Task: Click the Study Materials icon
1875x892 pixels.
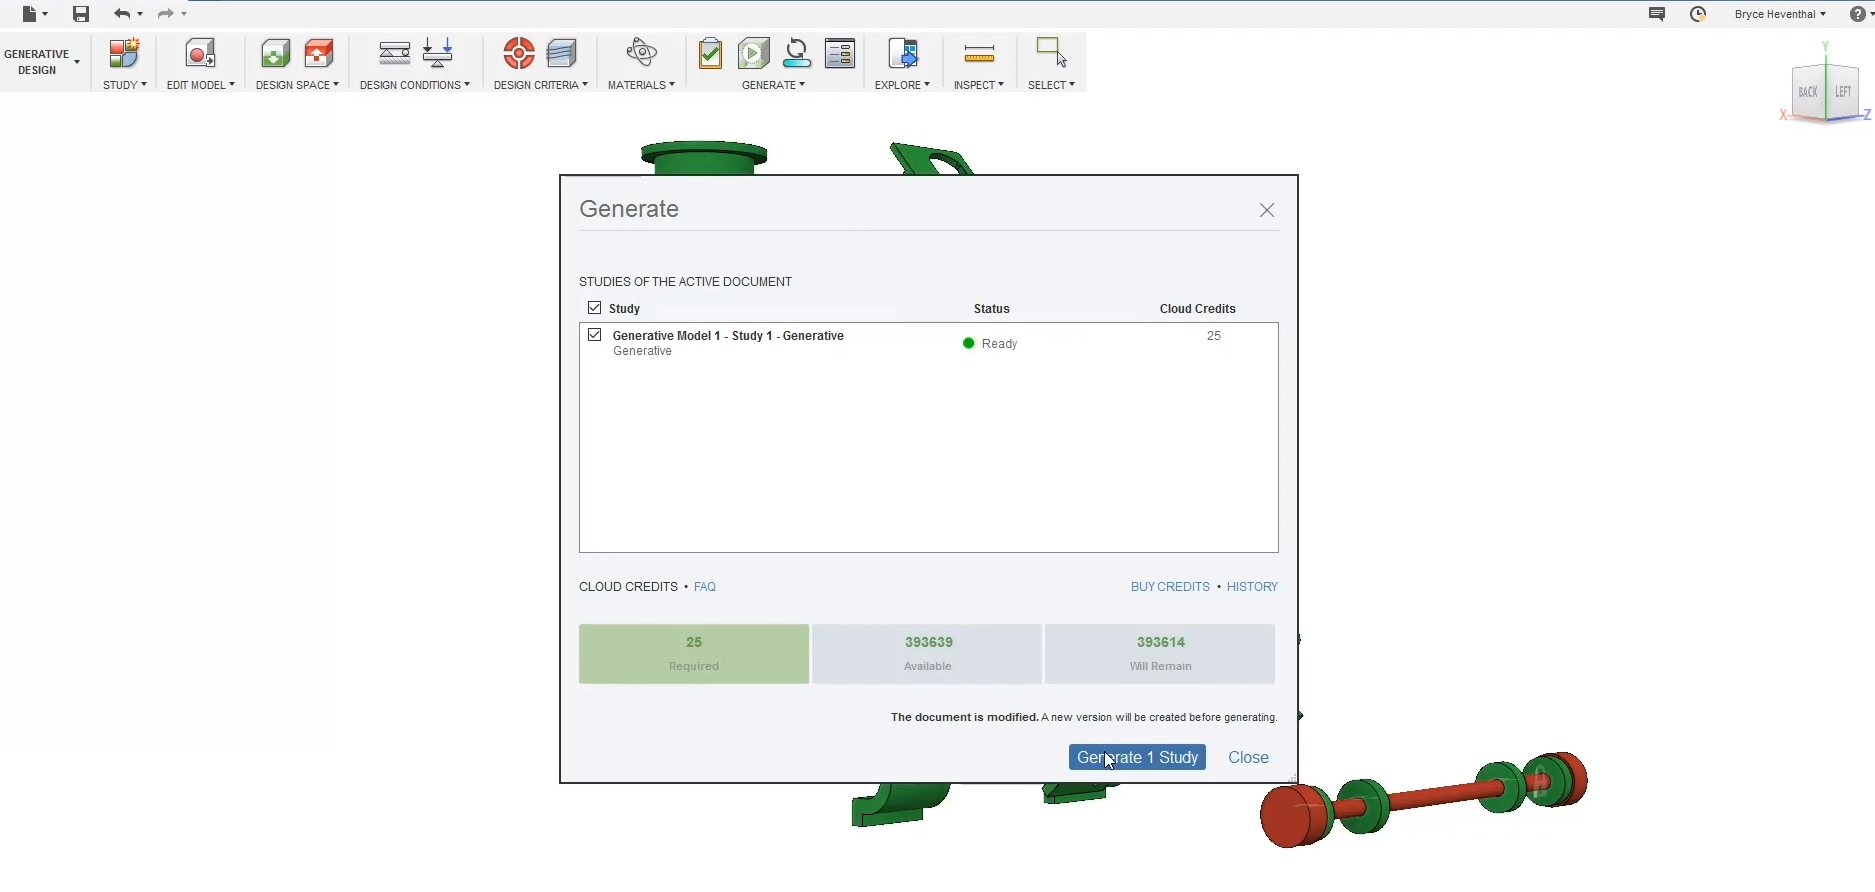Action: [x=641, y=54]
